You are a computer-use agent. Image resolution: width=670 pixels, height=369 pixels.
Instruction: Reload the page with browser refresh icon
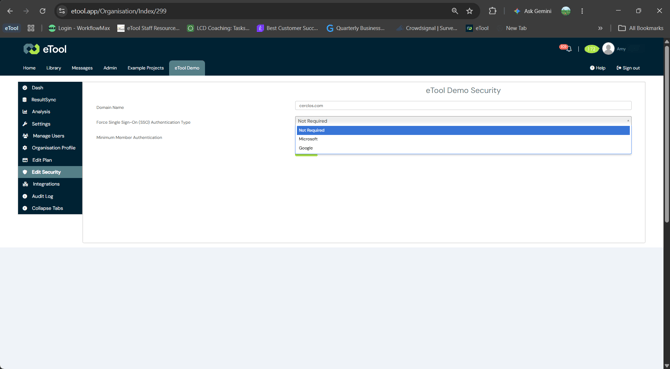(x=42, y=11)
